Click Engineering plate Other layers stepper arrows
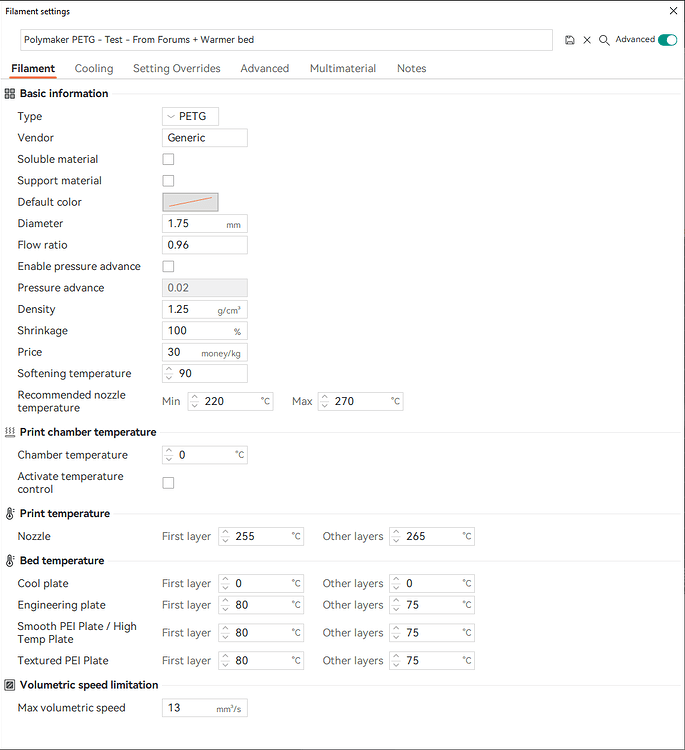The height and width of the screenshot is (750, 685). point(396,605)
